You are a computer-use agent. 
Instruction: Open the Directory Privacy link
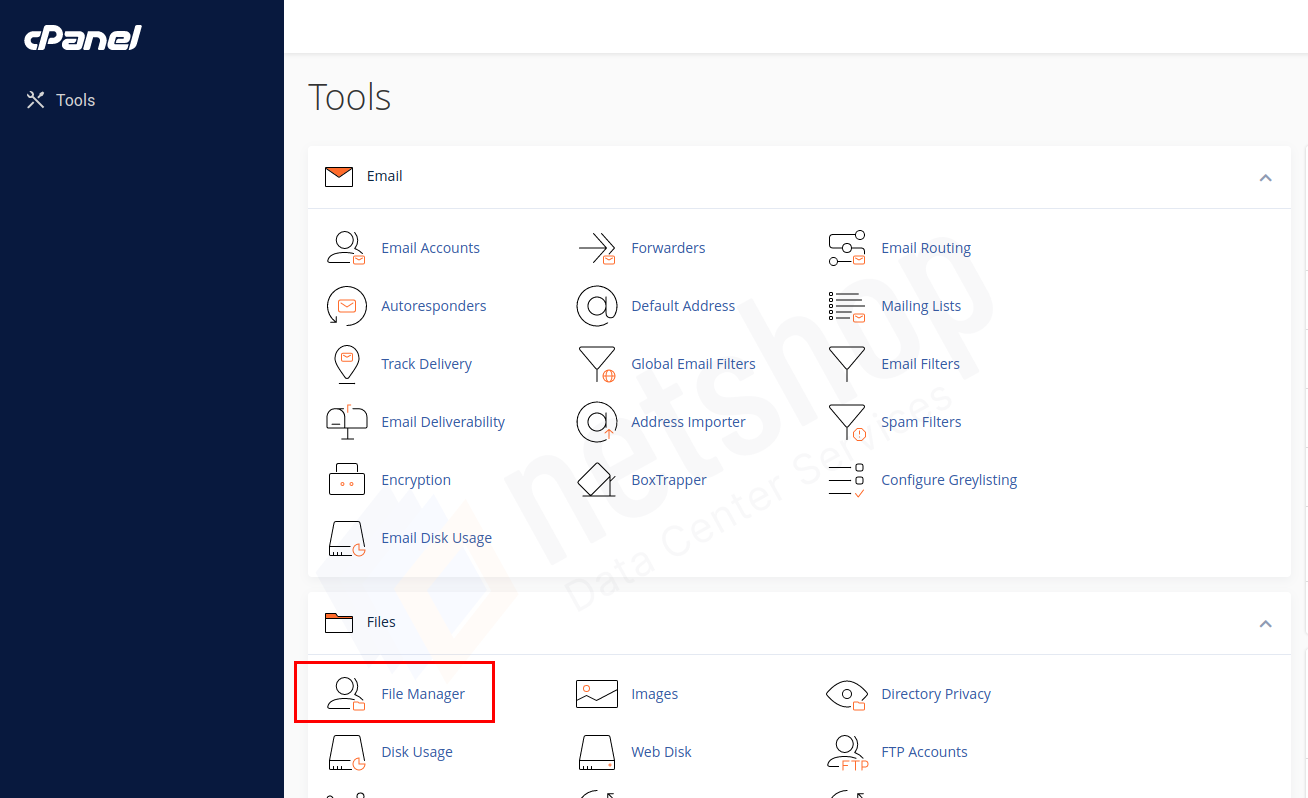click(936, 694)
